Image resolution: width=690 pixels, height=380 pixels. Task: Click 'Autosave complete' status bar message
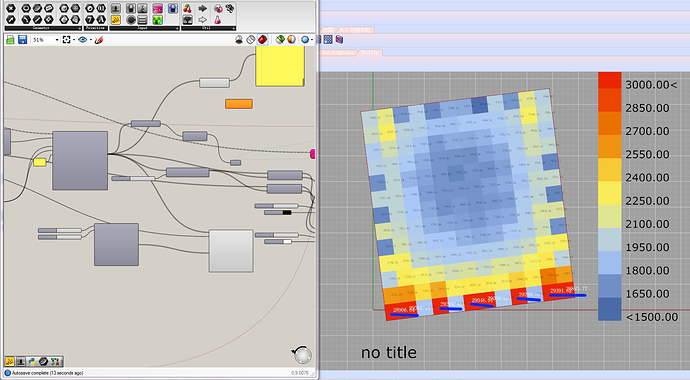[x=47, y=373]
